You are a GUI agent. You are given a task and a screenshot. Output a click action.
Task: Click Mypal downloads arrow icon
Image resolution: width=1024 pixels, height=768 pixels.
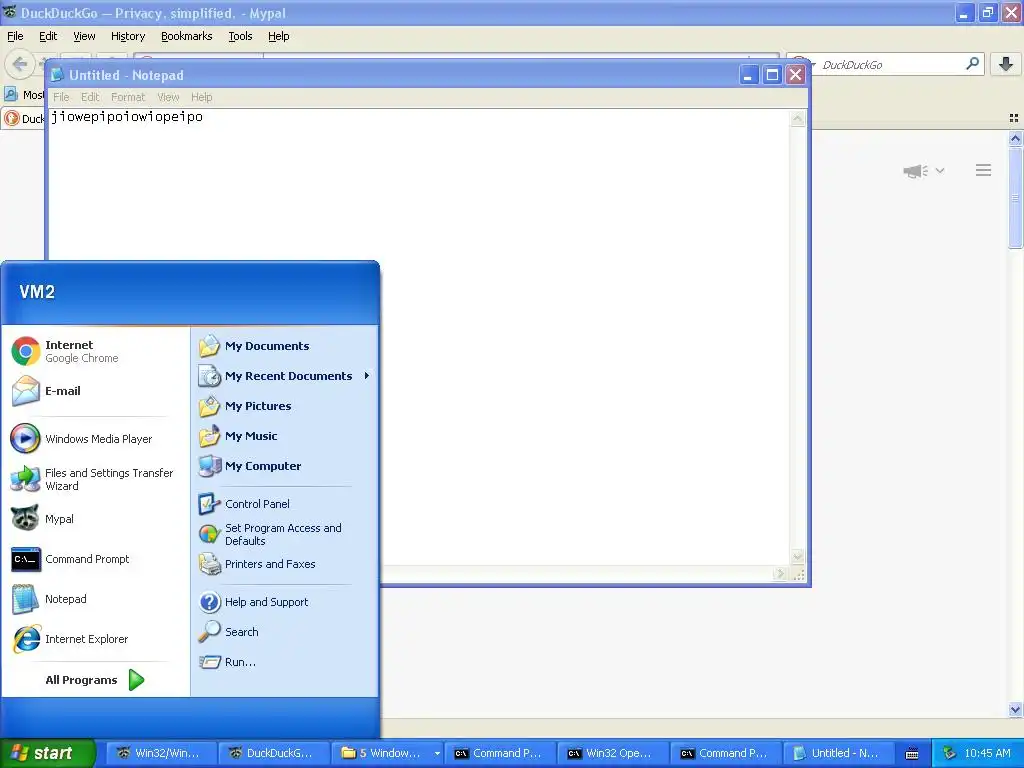[1006, 64]
